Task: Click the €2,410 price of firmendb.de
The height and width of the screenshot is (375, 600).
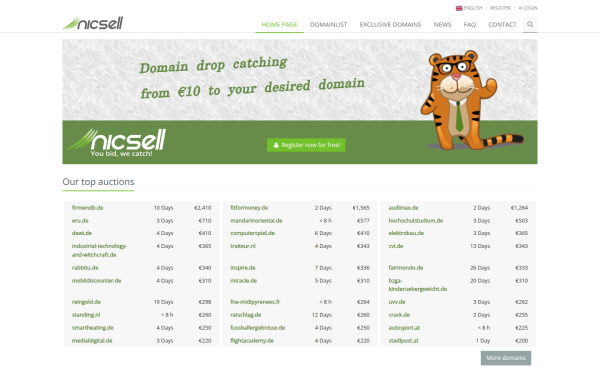Action: click(202, 208)
